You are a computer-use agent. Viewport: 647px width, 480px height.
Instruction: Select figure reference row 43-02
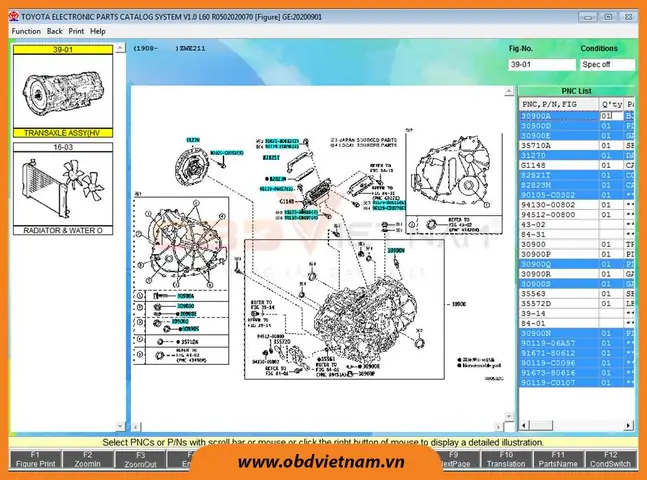pyautogui.click(x=577, y=225)
